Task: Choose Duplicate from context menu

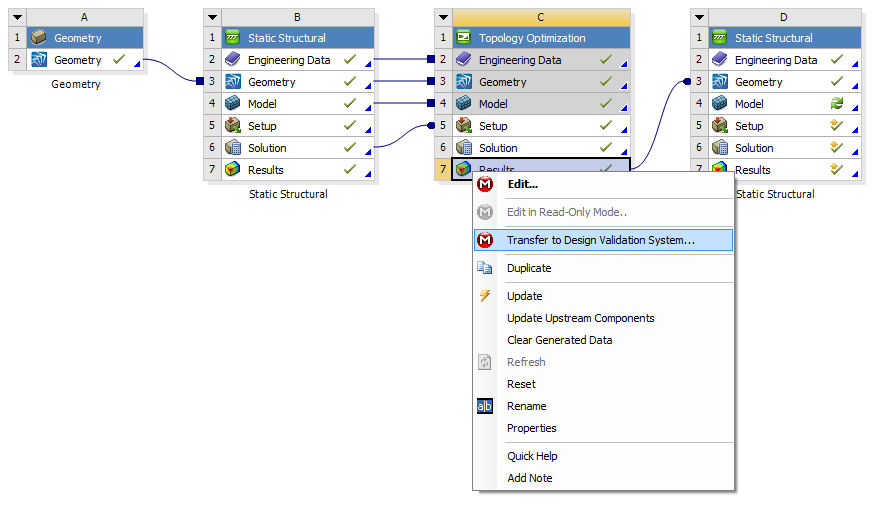Action: (603, 268)
